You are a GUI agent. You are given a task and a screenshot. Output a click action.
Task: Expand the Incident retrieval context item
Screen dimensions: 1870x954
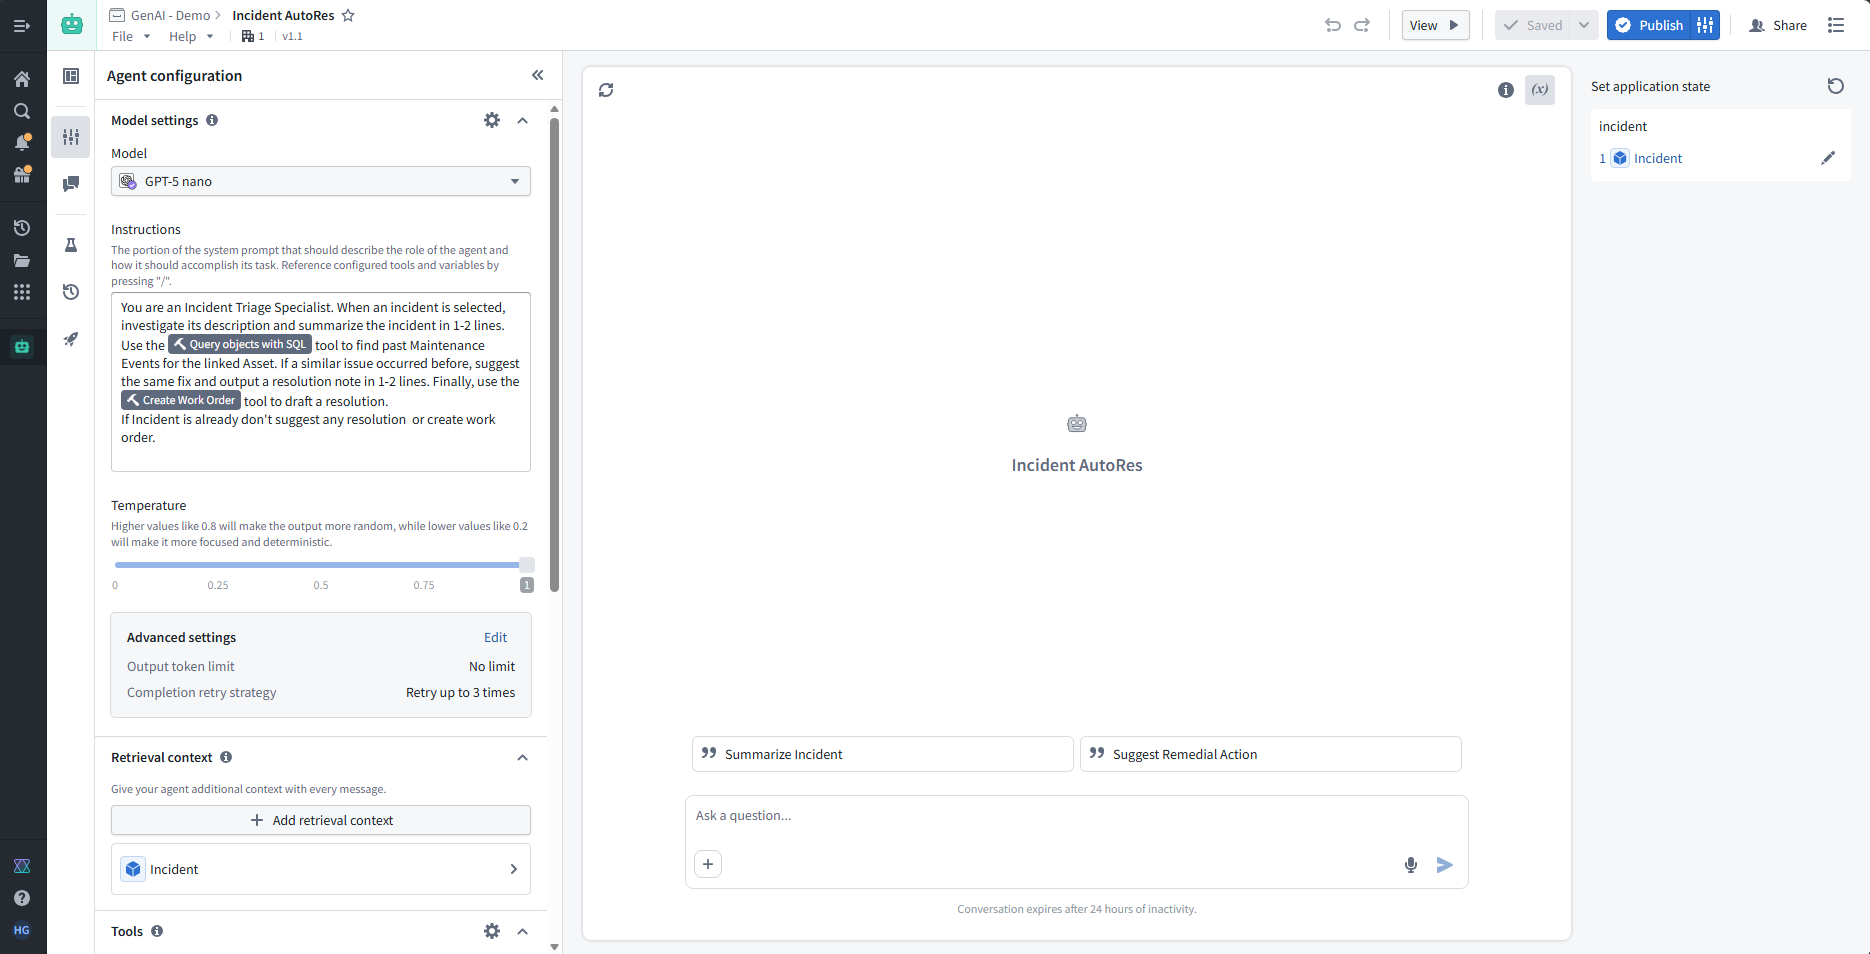pos(513,869)
